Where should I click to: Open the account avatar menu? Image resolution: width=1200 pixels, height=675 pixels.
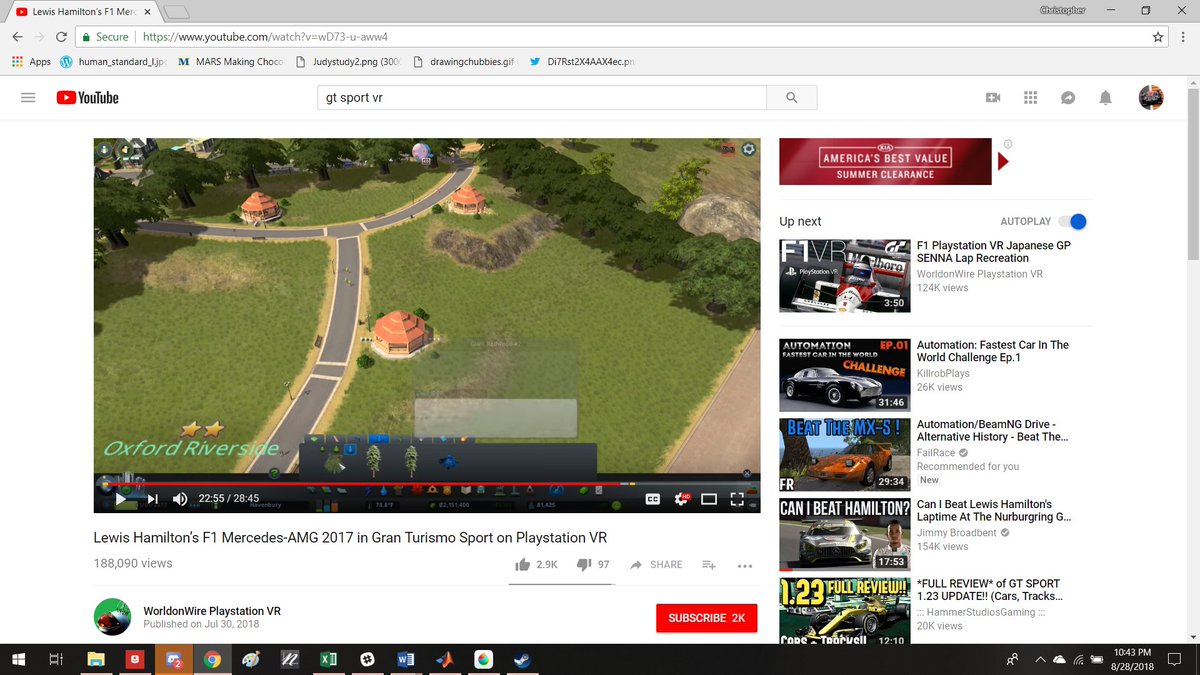pos(1151,97)
